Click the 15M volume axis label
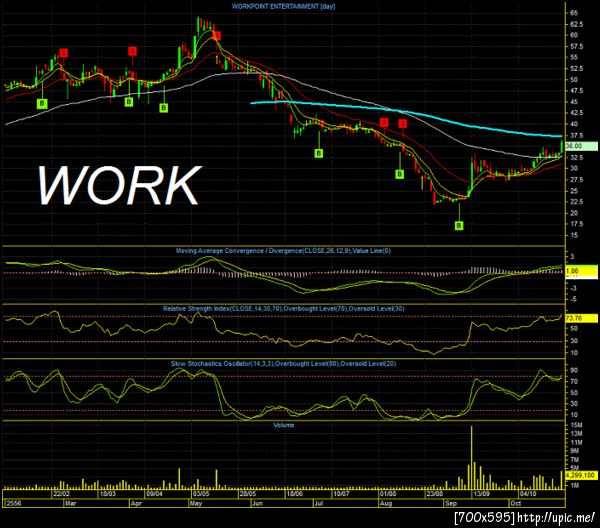This screenshot has width=600, height=528. (576, 425)
